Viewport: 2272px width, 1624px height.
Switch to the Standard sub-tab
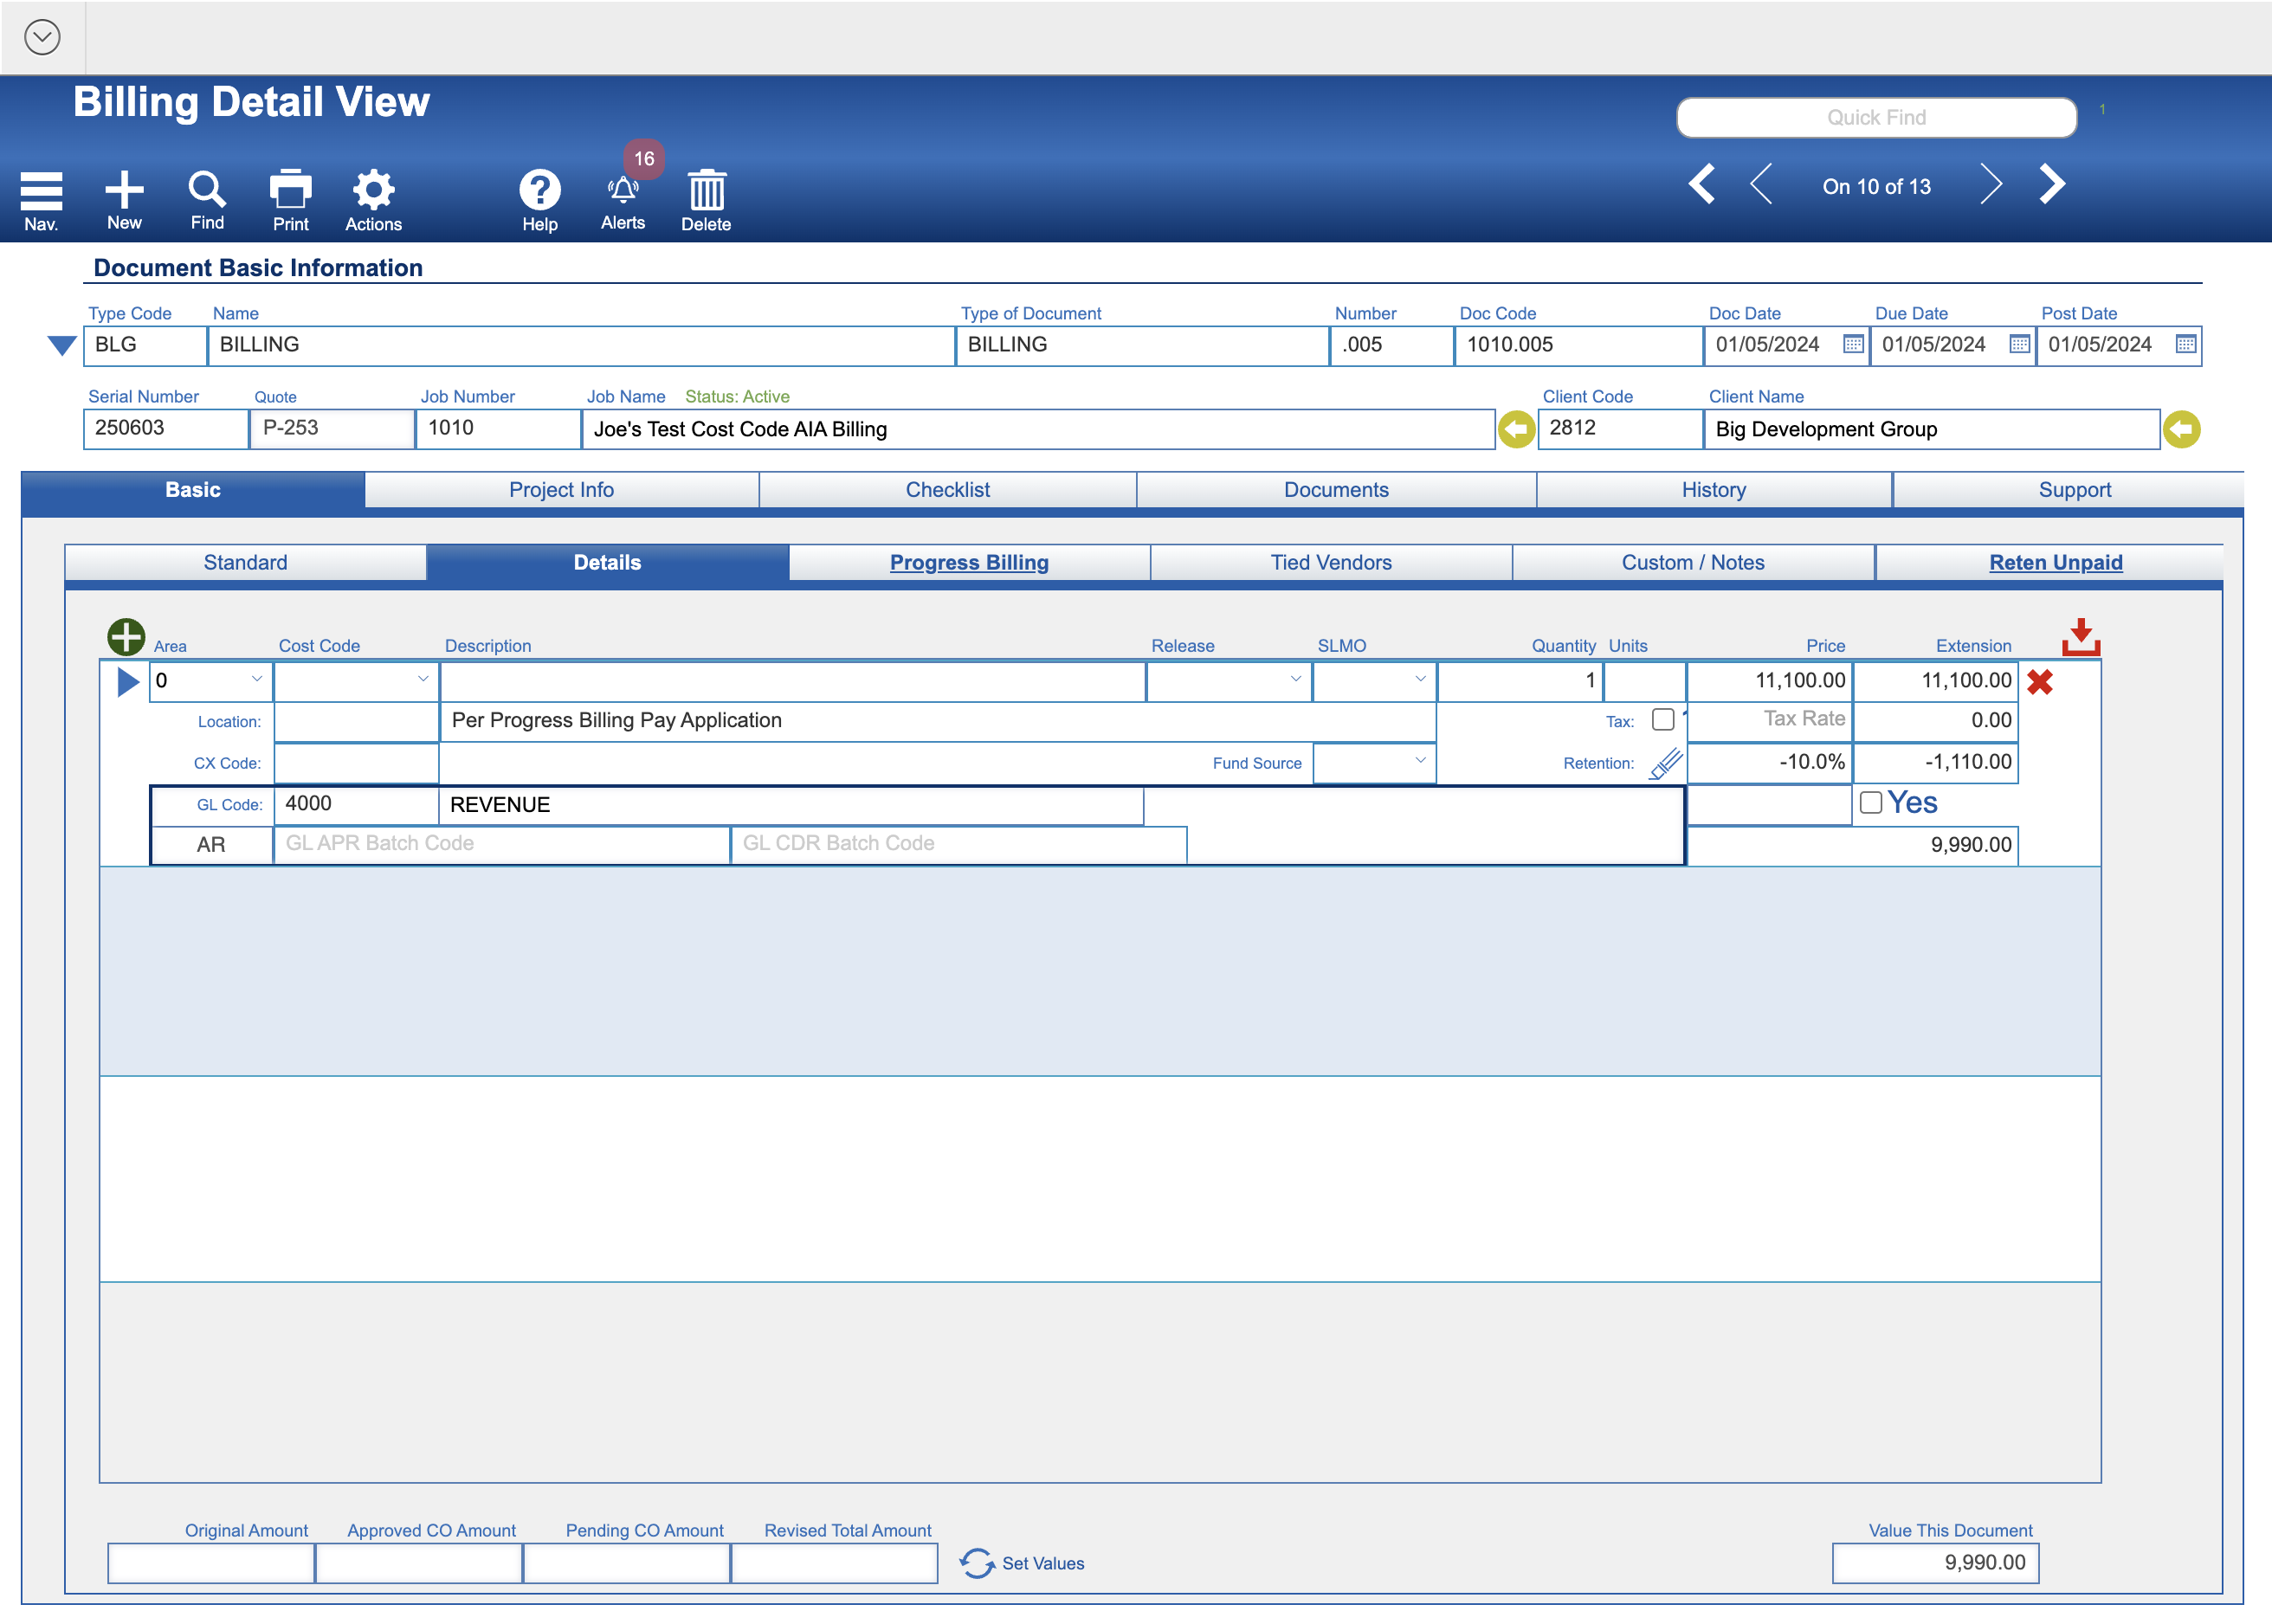[245, 563]
